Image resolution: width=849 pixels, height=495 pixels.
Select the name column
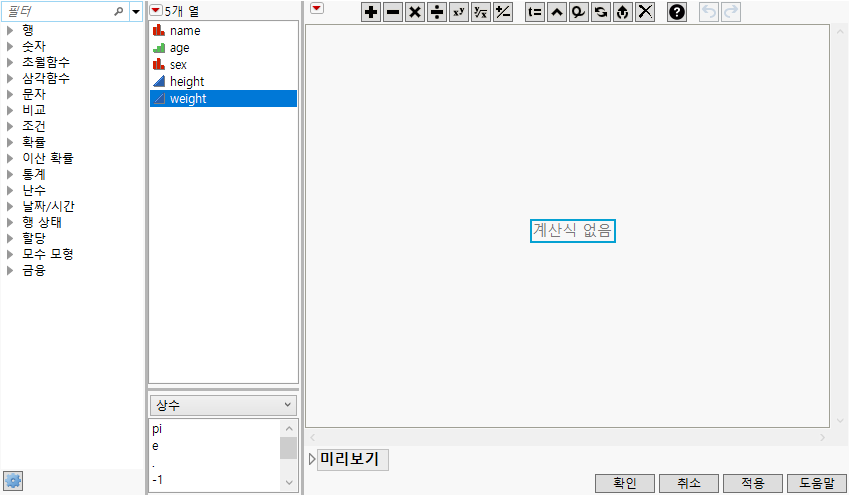(x=223, y=31)
